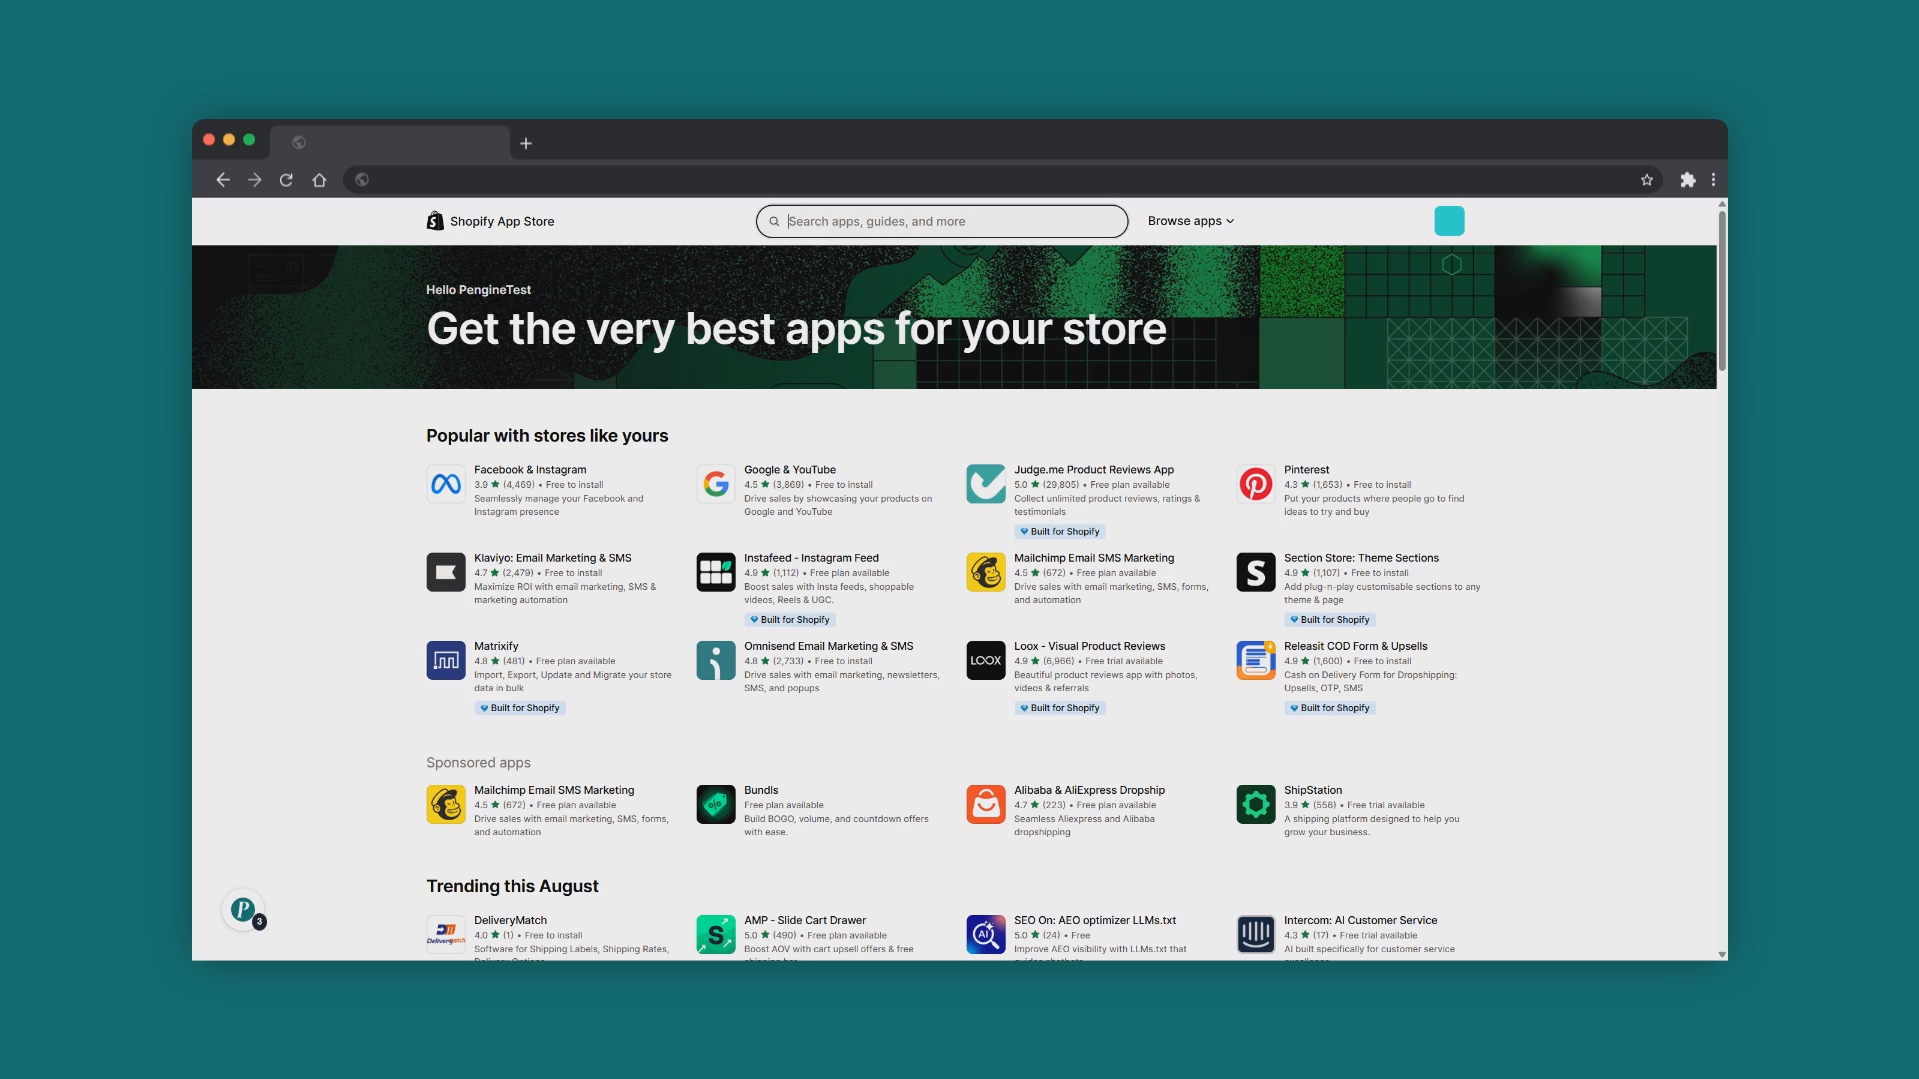This screenshot has height=1079, width=1919.
Task: Click the teal account avatar square
Action: (x=1449, y=221)
